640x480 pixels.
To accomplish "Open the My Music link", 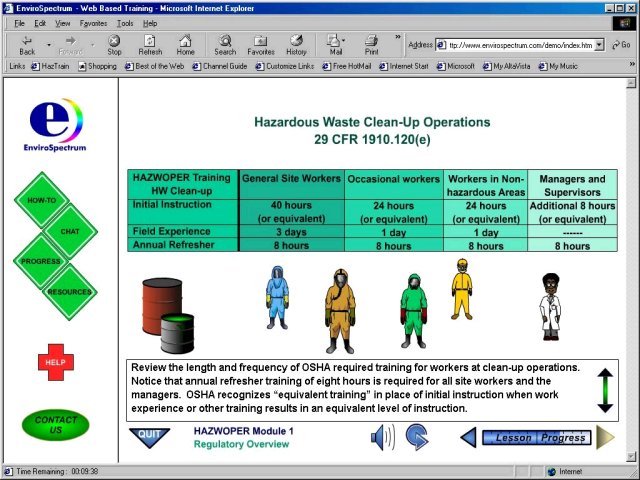I will pos(558,66).
